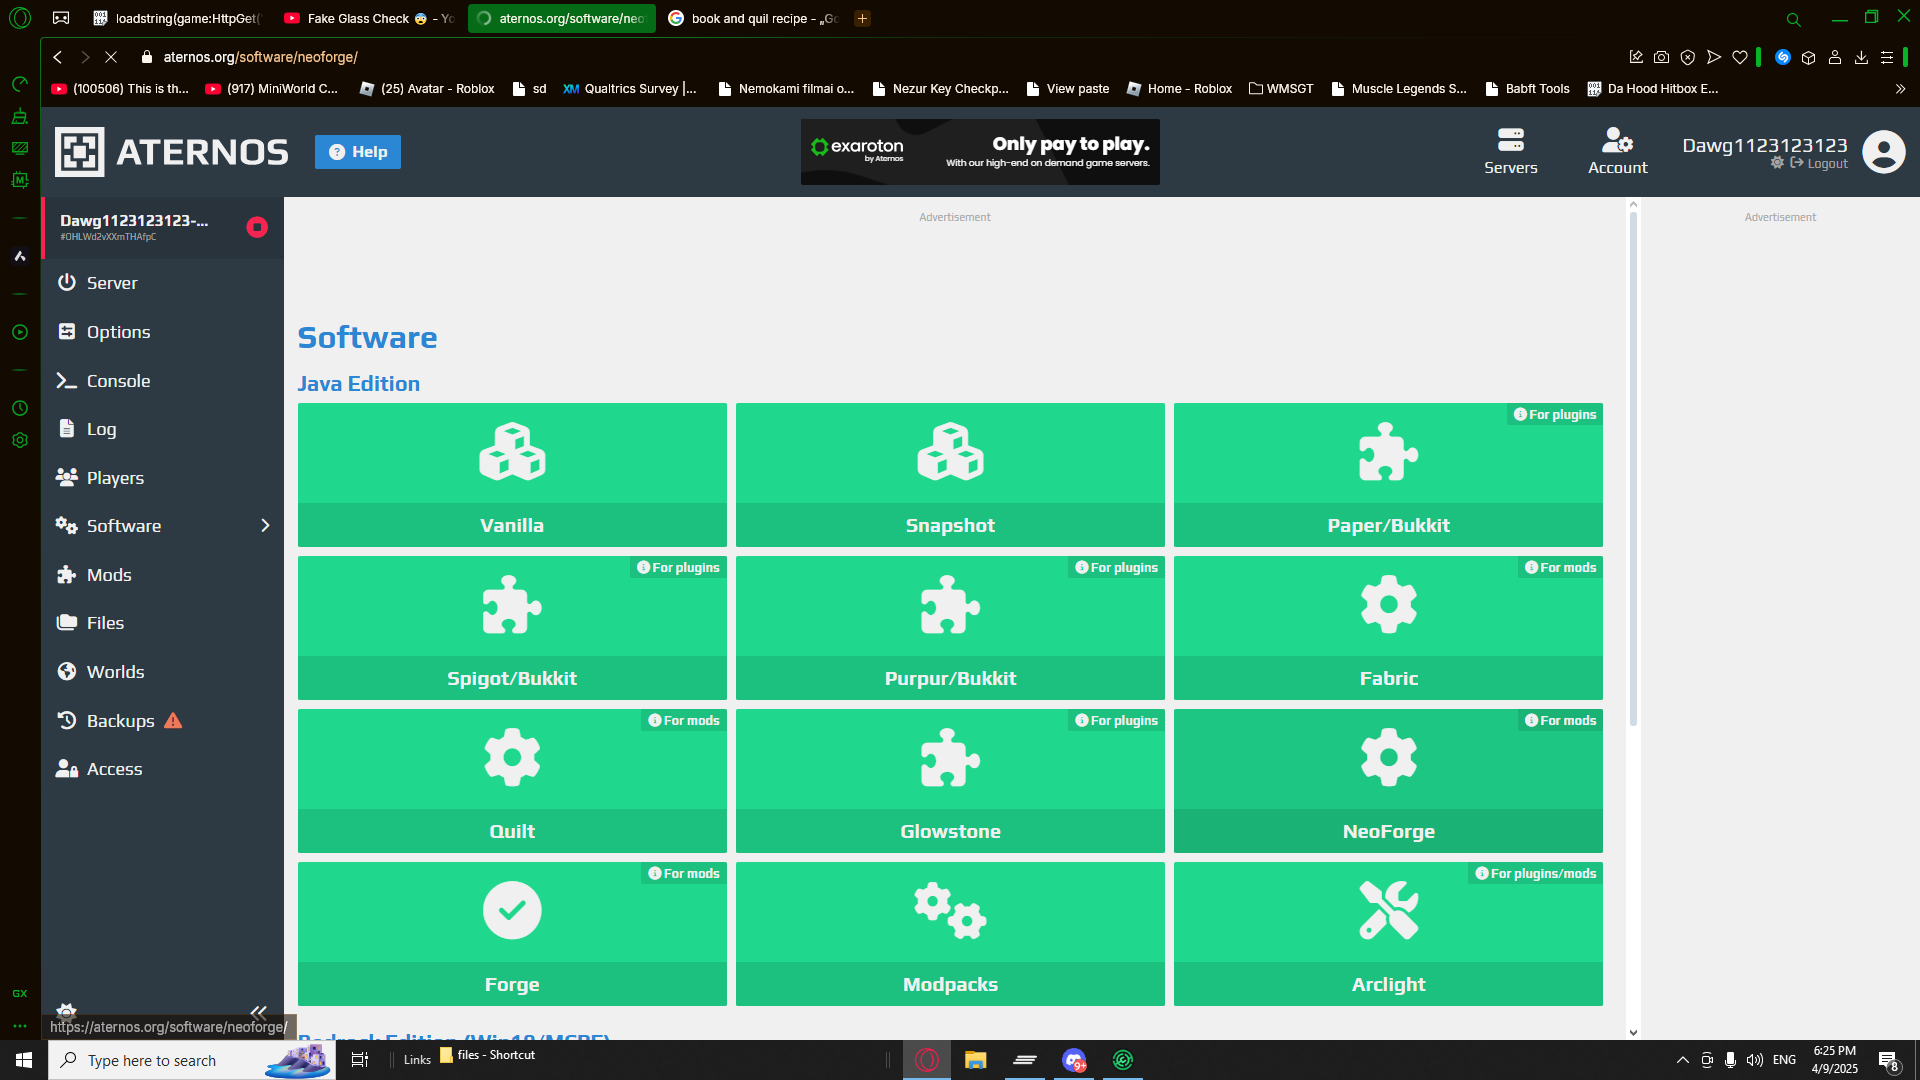Open the Avatar - Roblox bookmark
Viewport: 1920px width, 1080px height.
(427, 89)
